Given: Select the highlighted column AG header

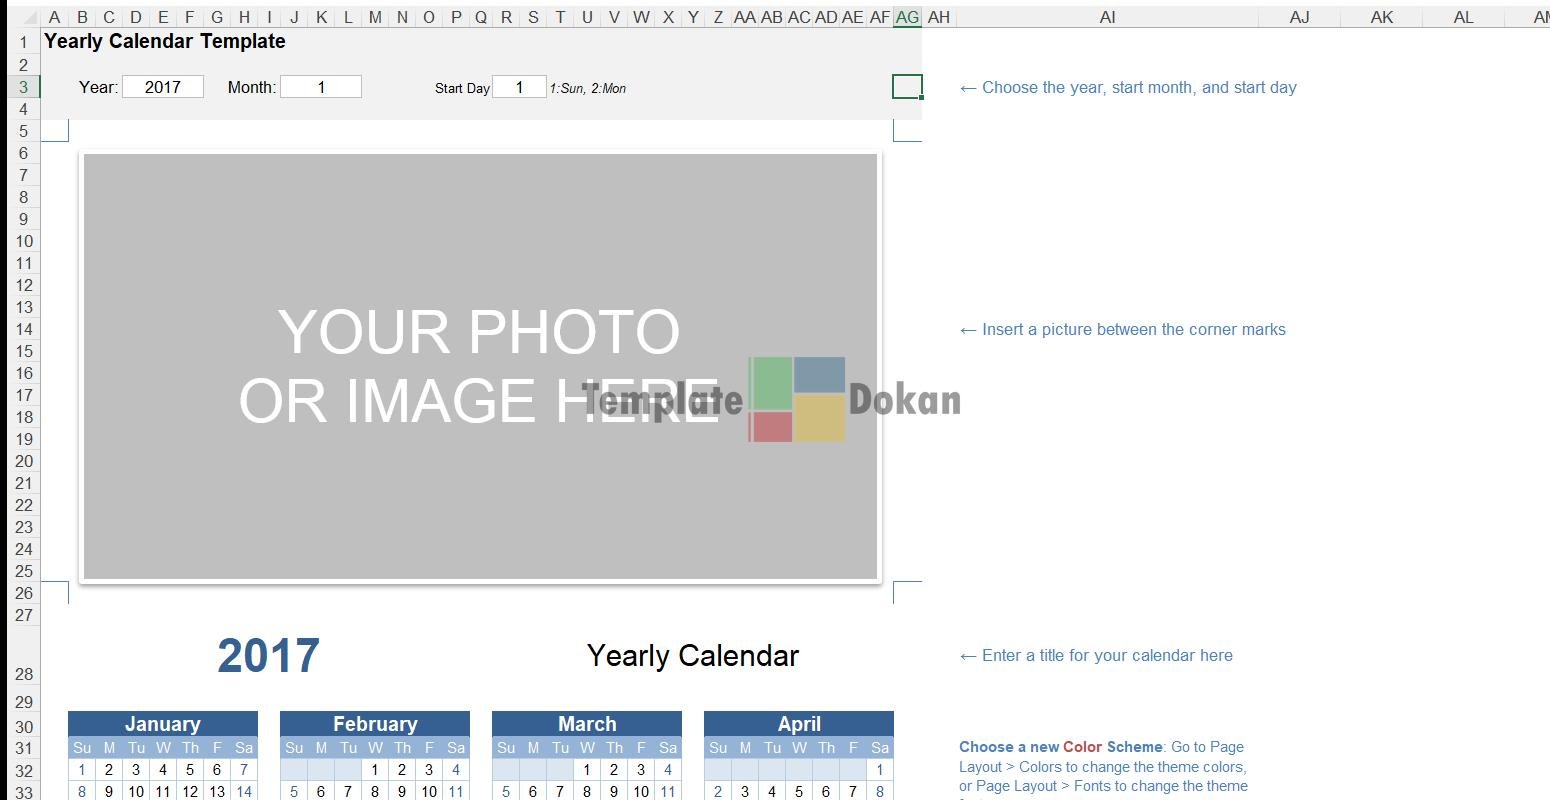Looking at the screenshot, I should click(907, 17).
